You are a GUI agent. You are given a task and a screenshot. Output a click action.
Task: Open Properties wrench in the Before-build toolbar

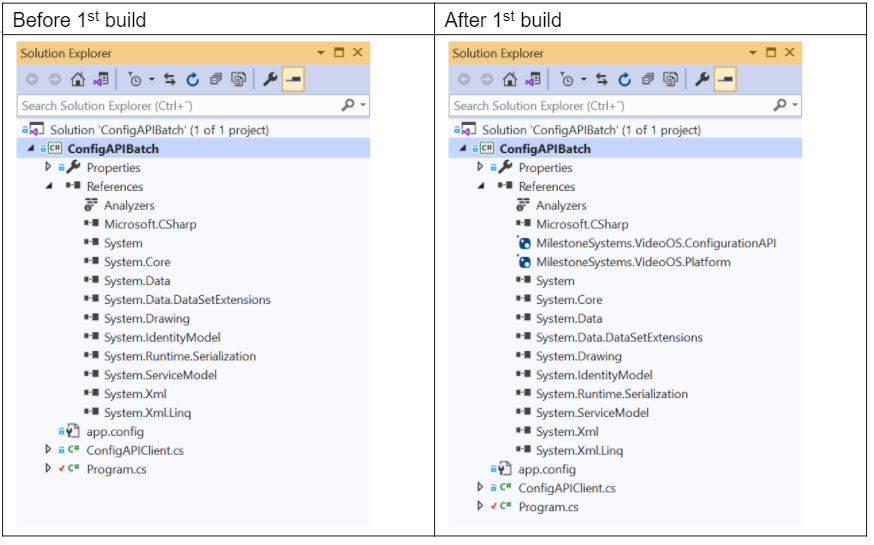270,80
